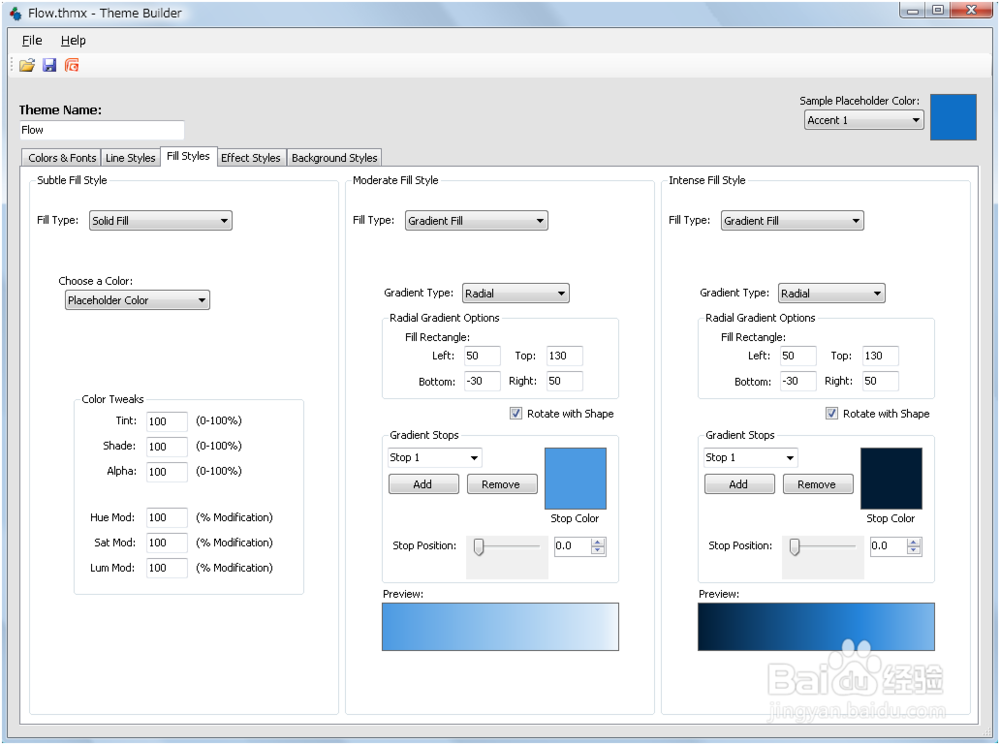Click Intense Fill Rectangle Right field
This screenshot has width=1000, height=745.
tap(880, 381)
